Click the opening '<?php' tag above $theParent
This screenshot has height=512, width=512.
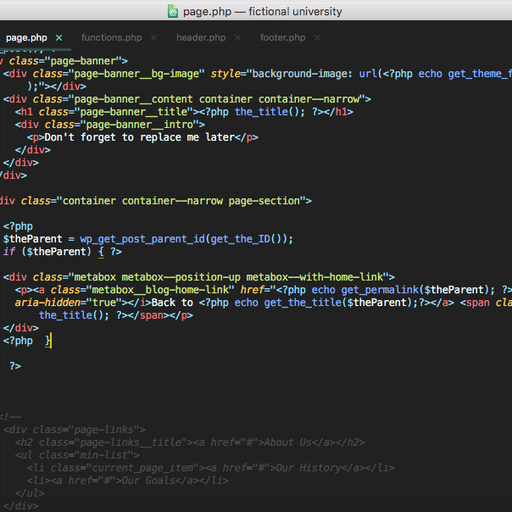(18, 227)
